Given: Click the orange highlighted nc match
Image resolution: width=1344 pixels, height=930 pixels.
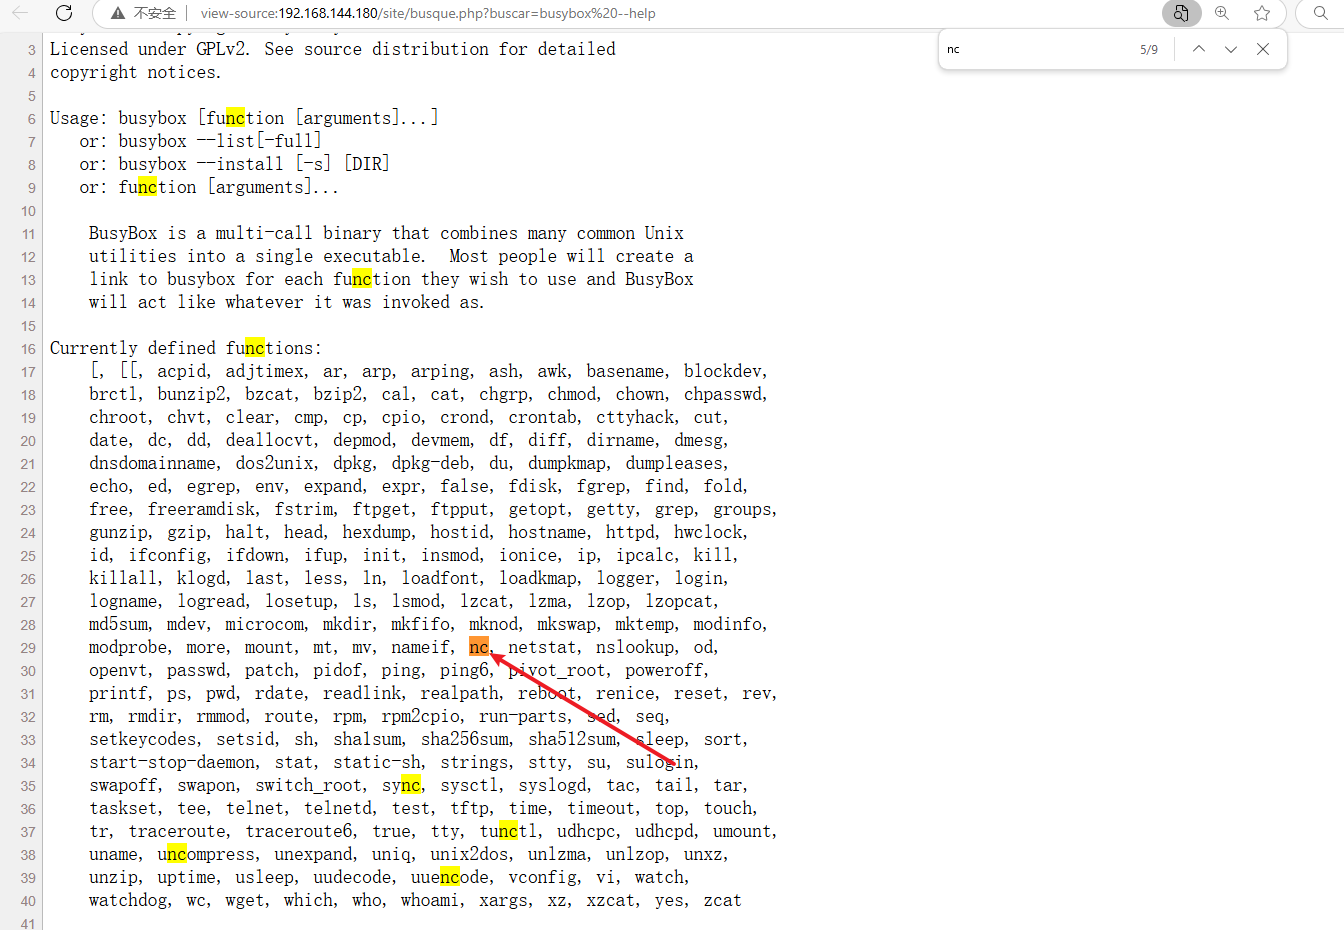Looking at the screenshot, I should 479,647.
